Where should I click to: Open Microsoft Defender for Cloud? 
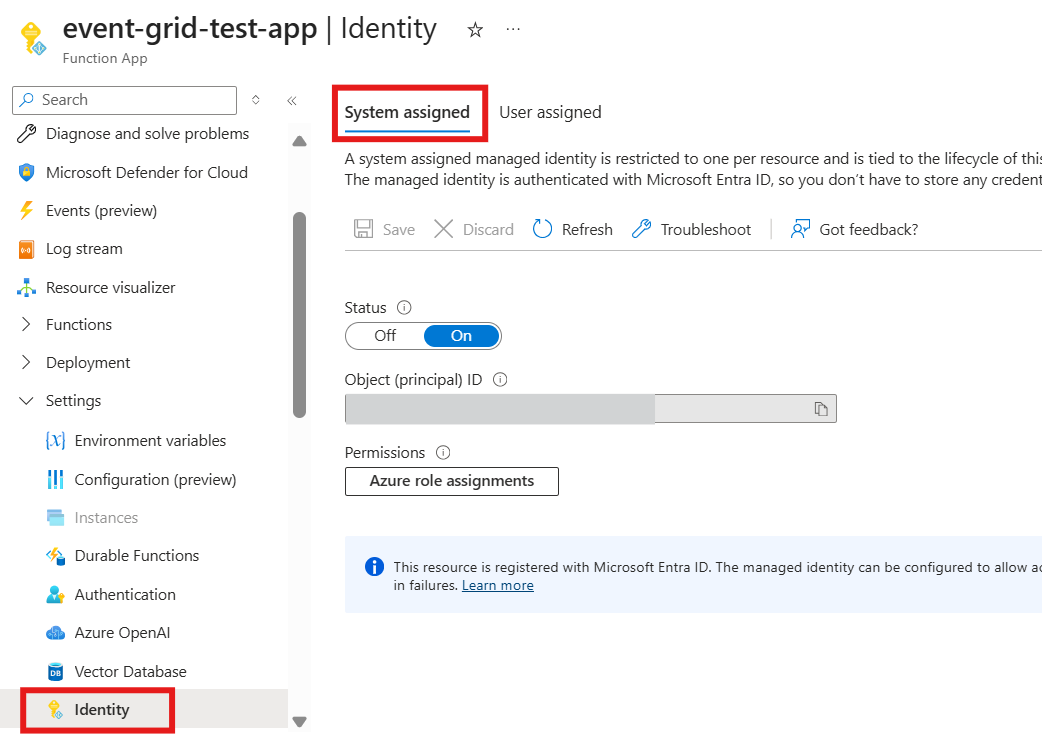click(x=146, y=172)
